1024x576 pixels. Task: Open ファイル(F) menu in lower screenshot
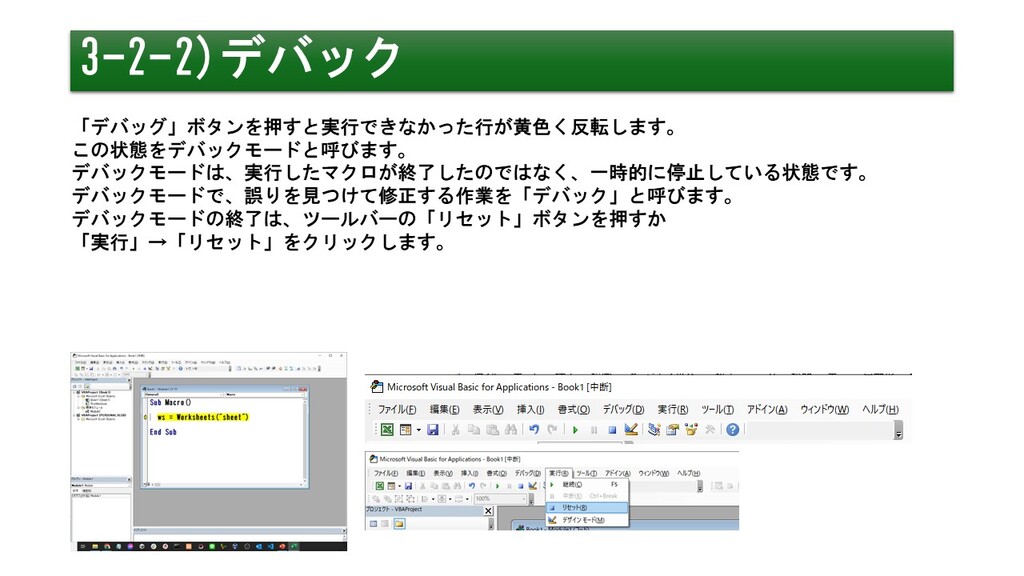tap(386, 473)
